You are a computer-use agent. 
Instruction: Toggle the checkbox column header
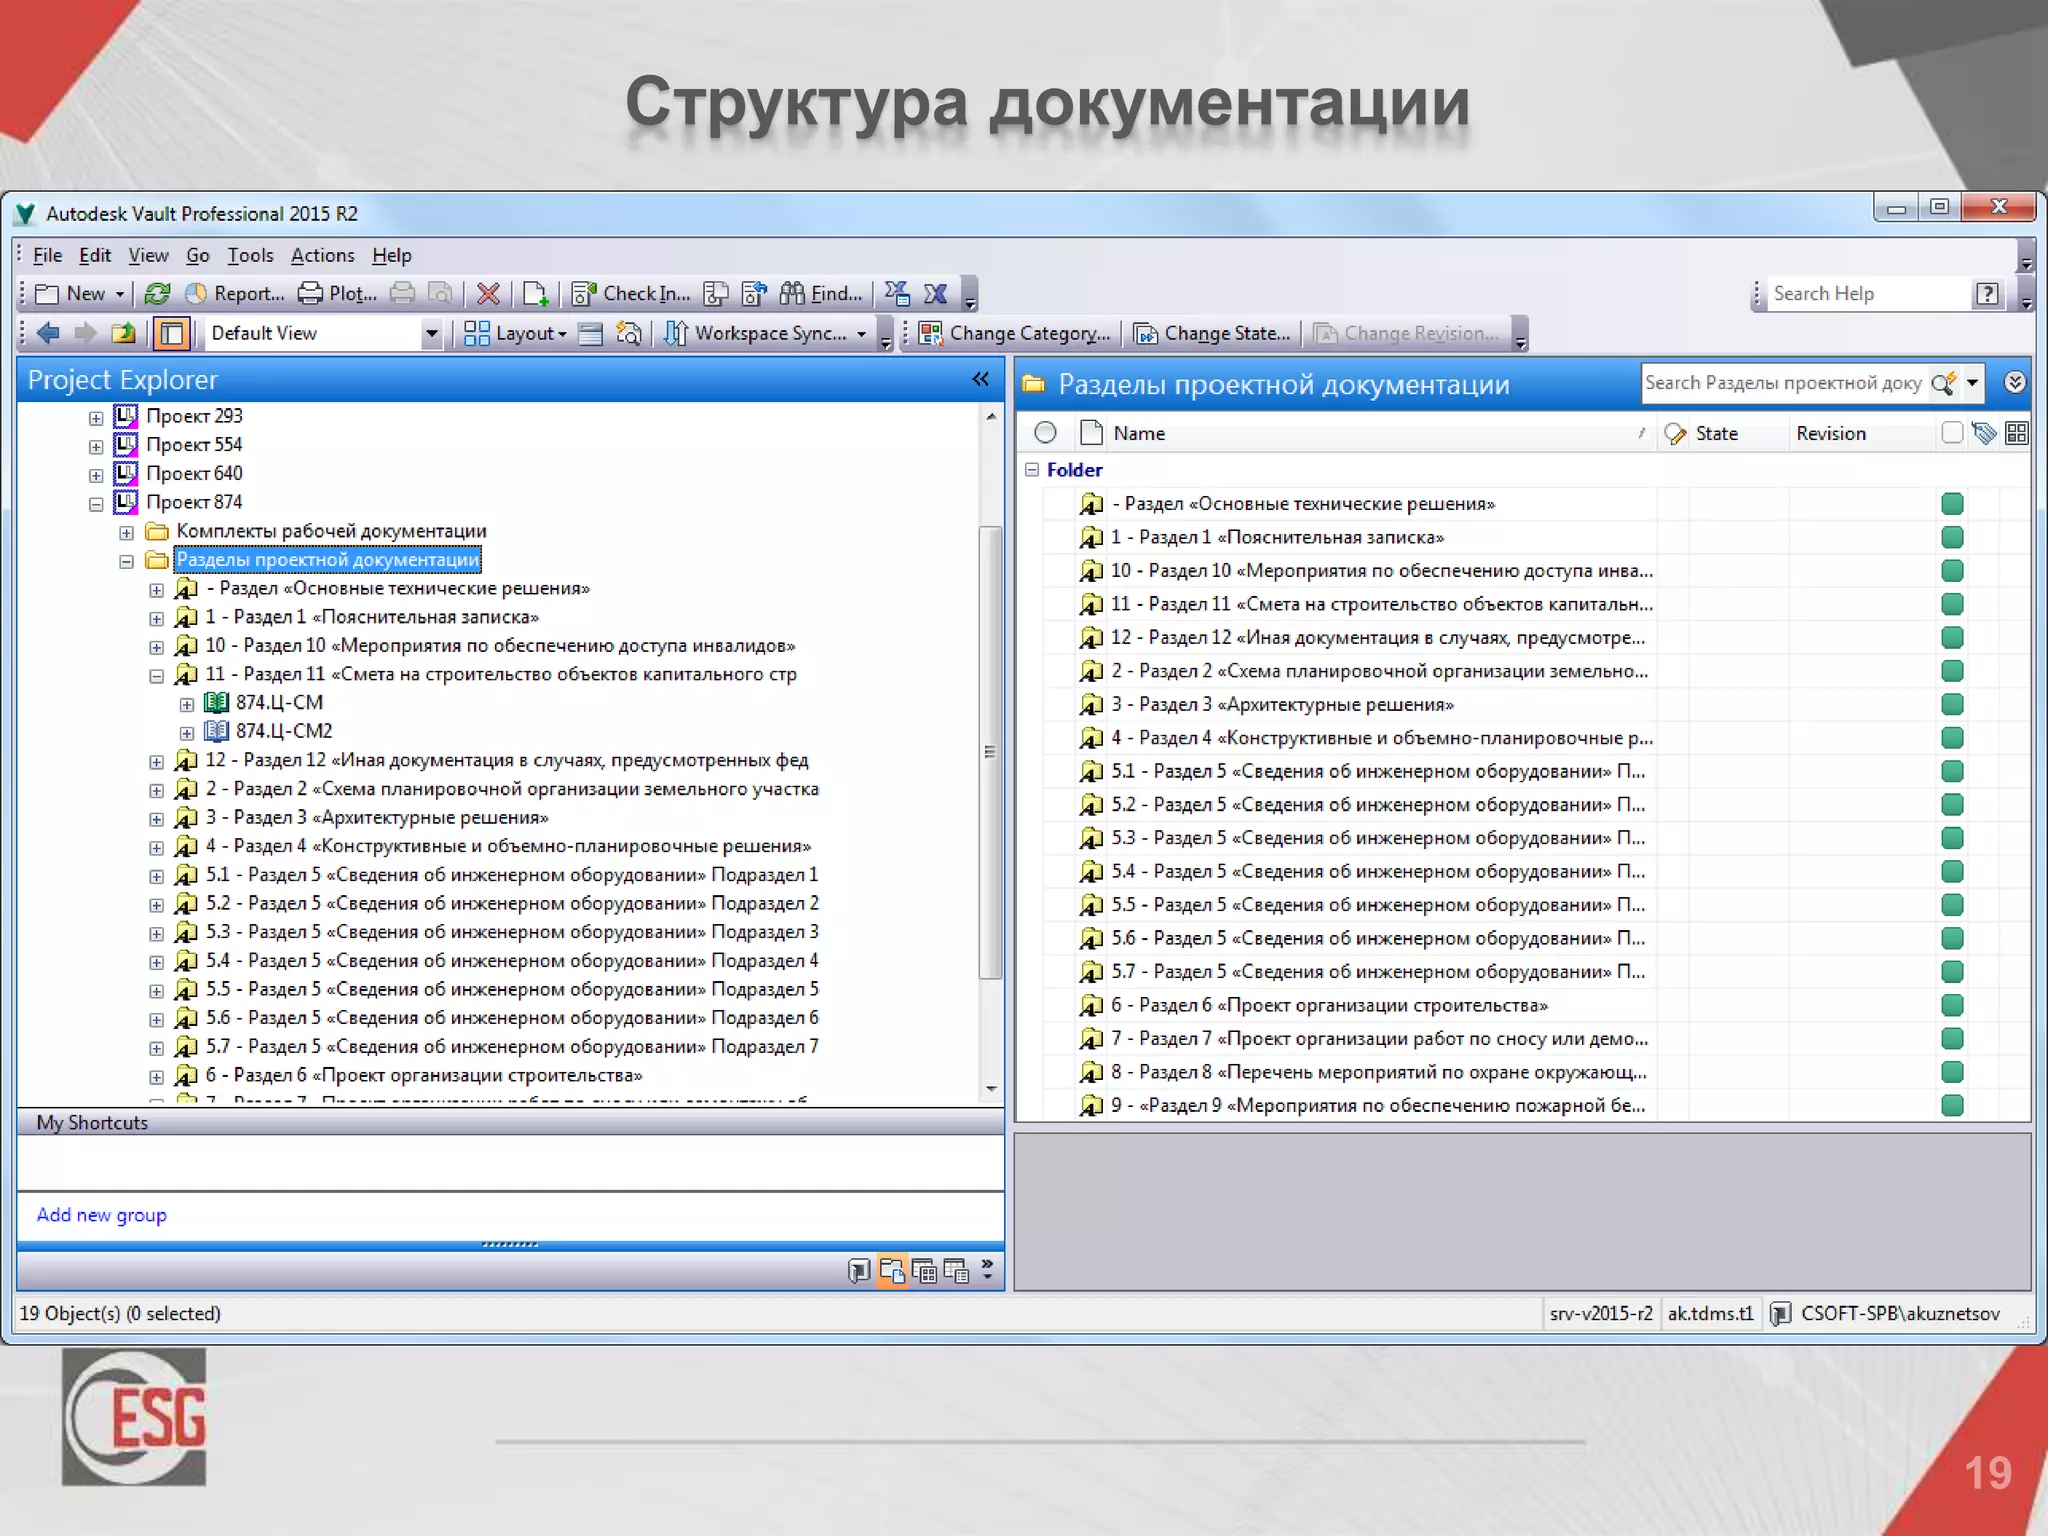pyautogui.click(x=1951, y=433)
